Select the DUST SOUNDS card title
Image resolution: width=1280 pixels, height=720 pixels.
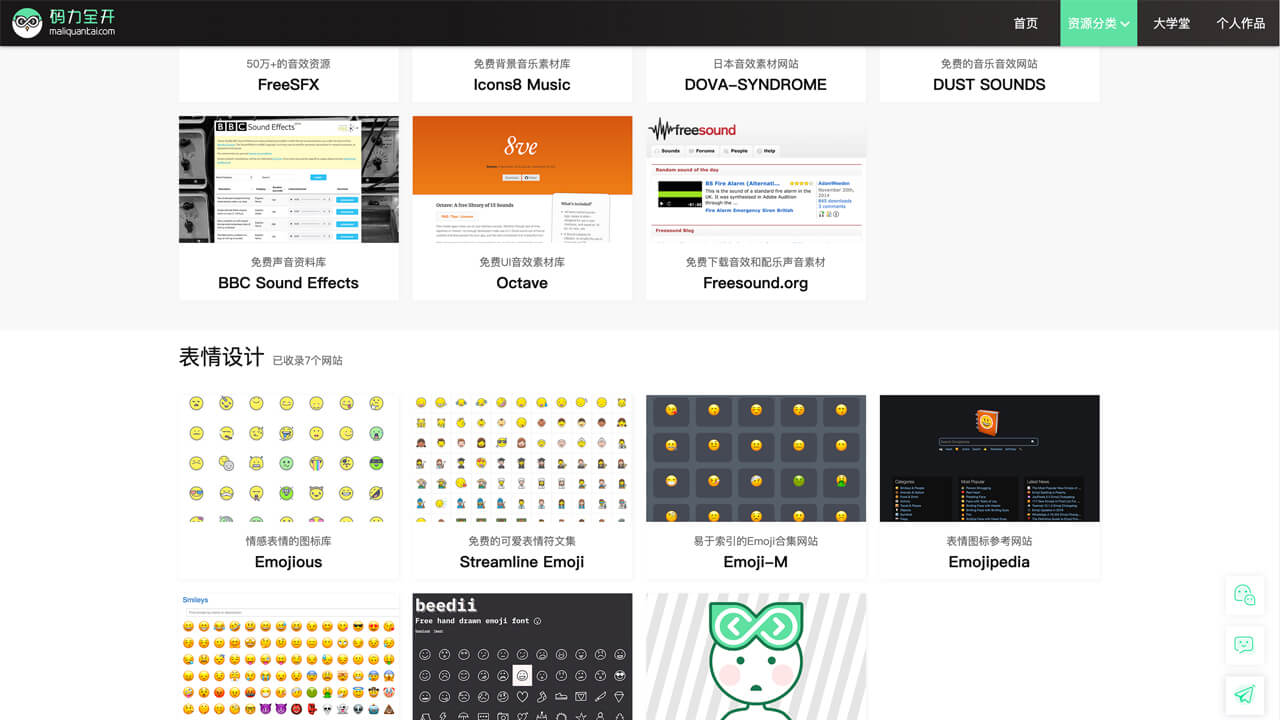(989, 85)
